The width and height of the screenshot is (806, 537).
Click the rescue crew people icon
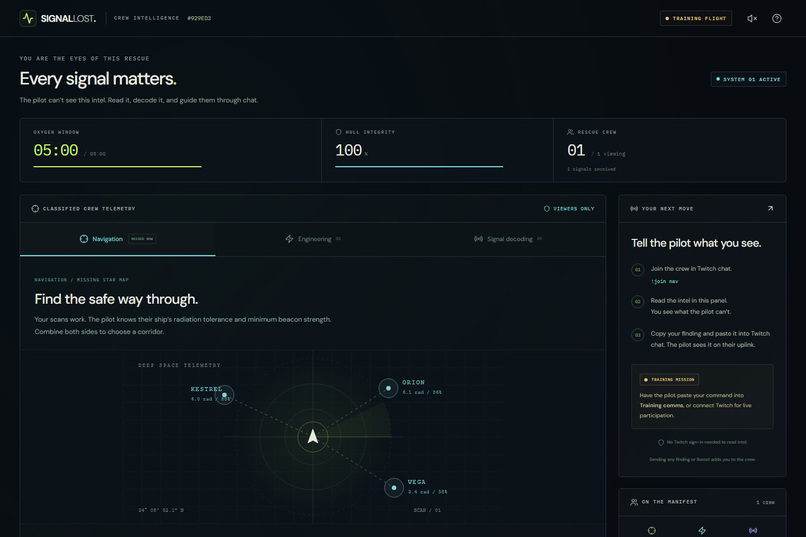(570, 132)
